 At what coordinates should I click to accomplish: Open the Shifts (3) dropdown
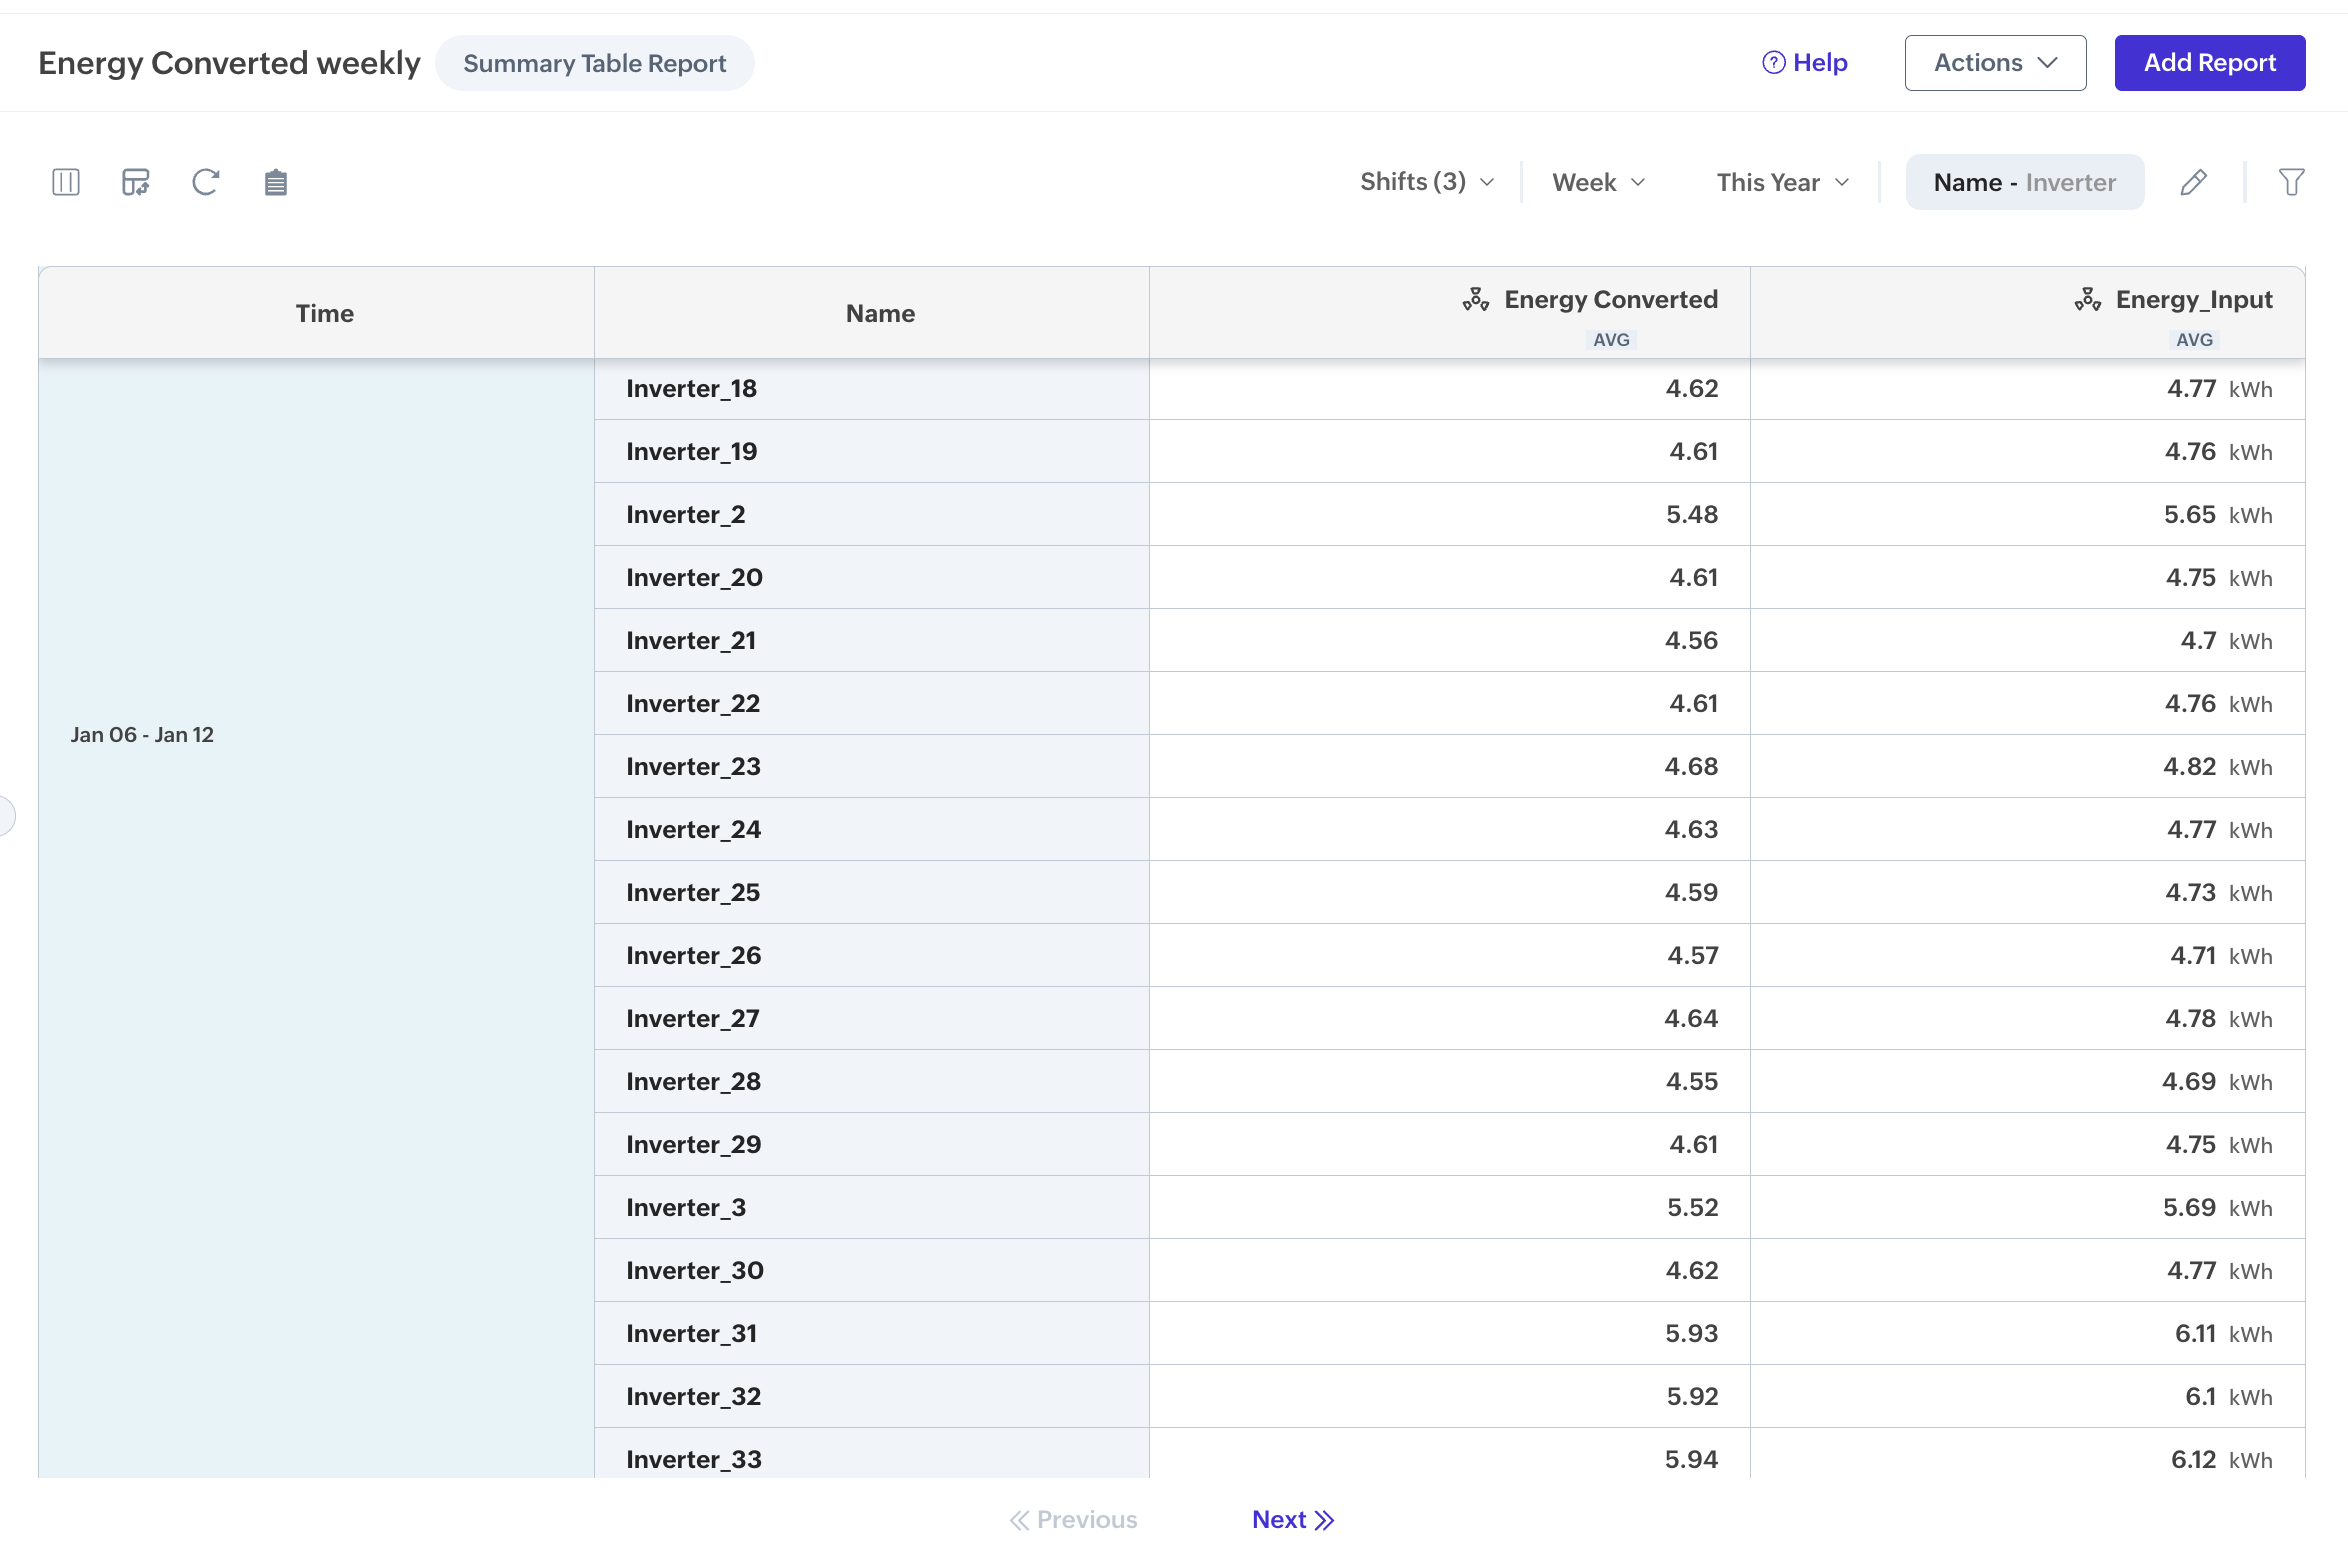click(1427, 182)
